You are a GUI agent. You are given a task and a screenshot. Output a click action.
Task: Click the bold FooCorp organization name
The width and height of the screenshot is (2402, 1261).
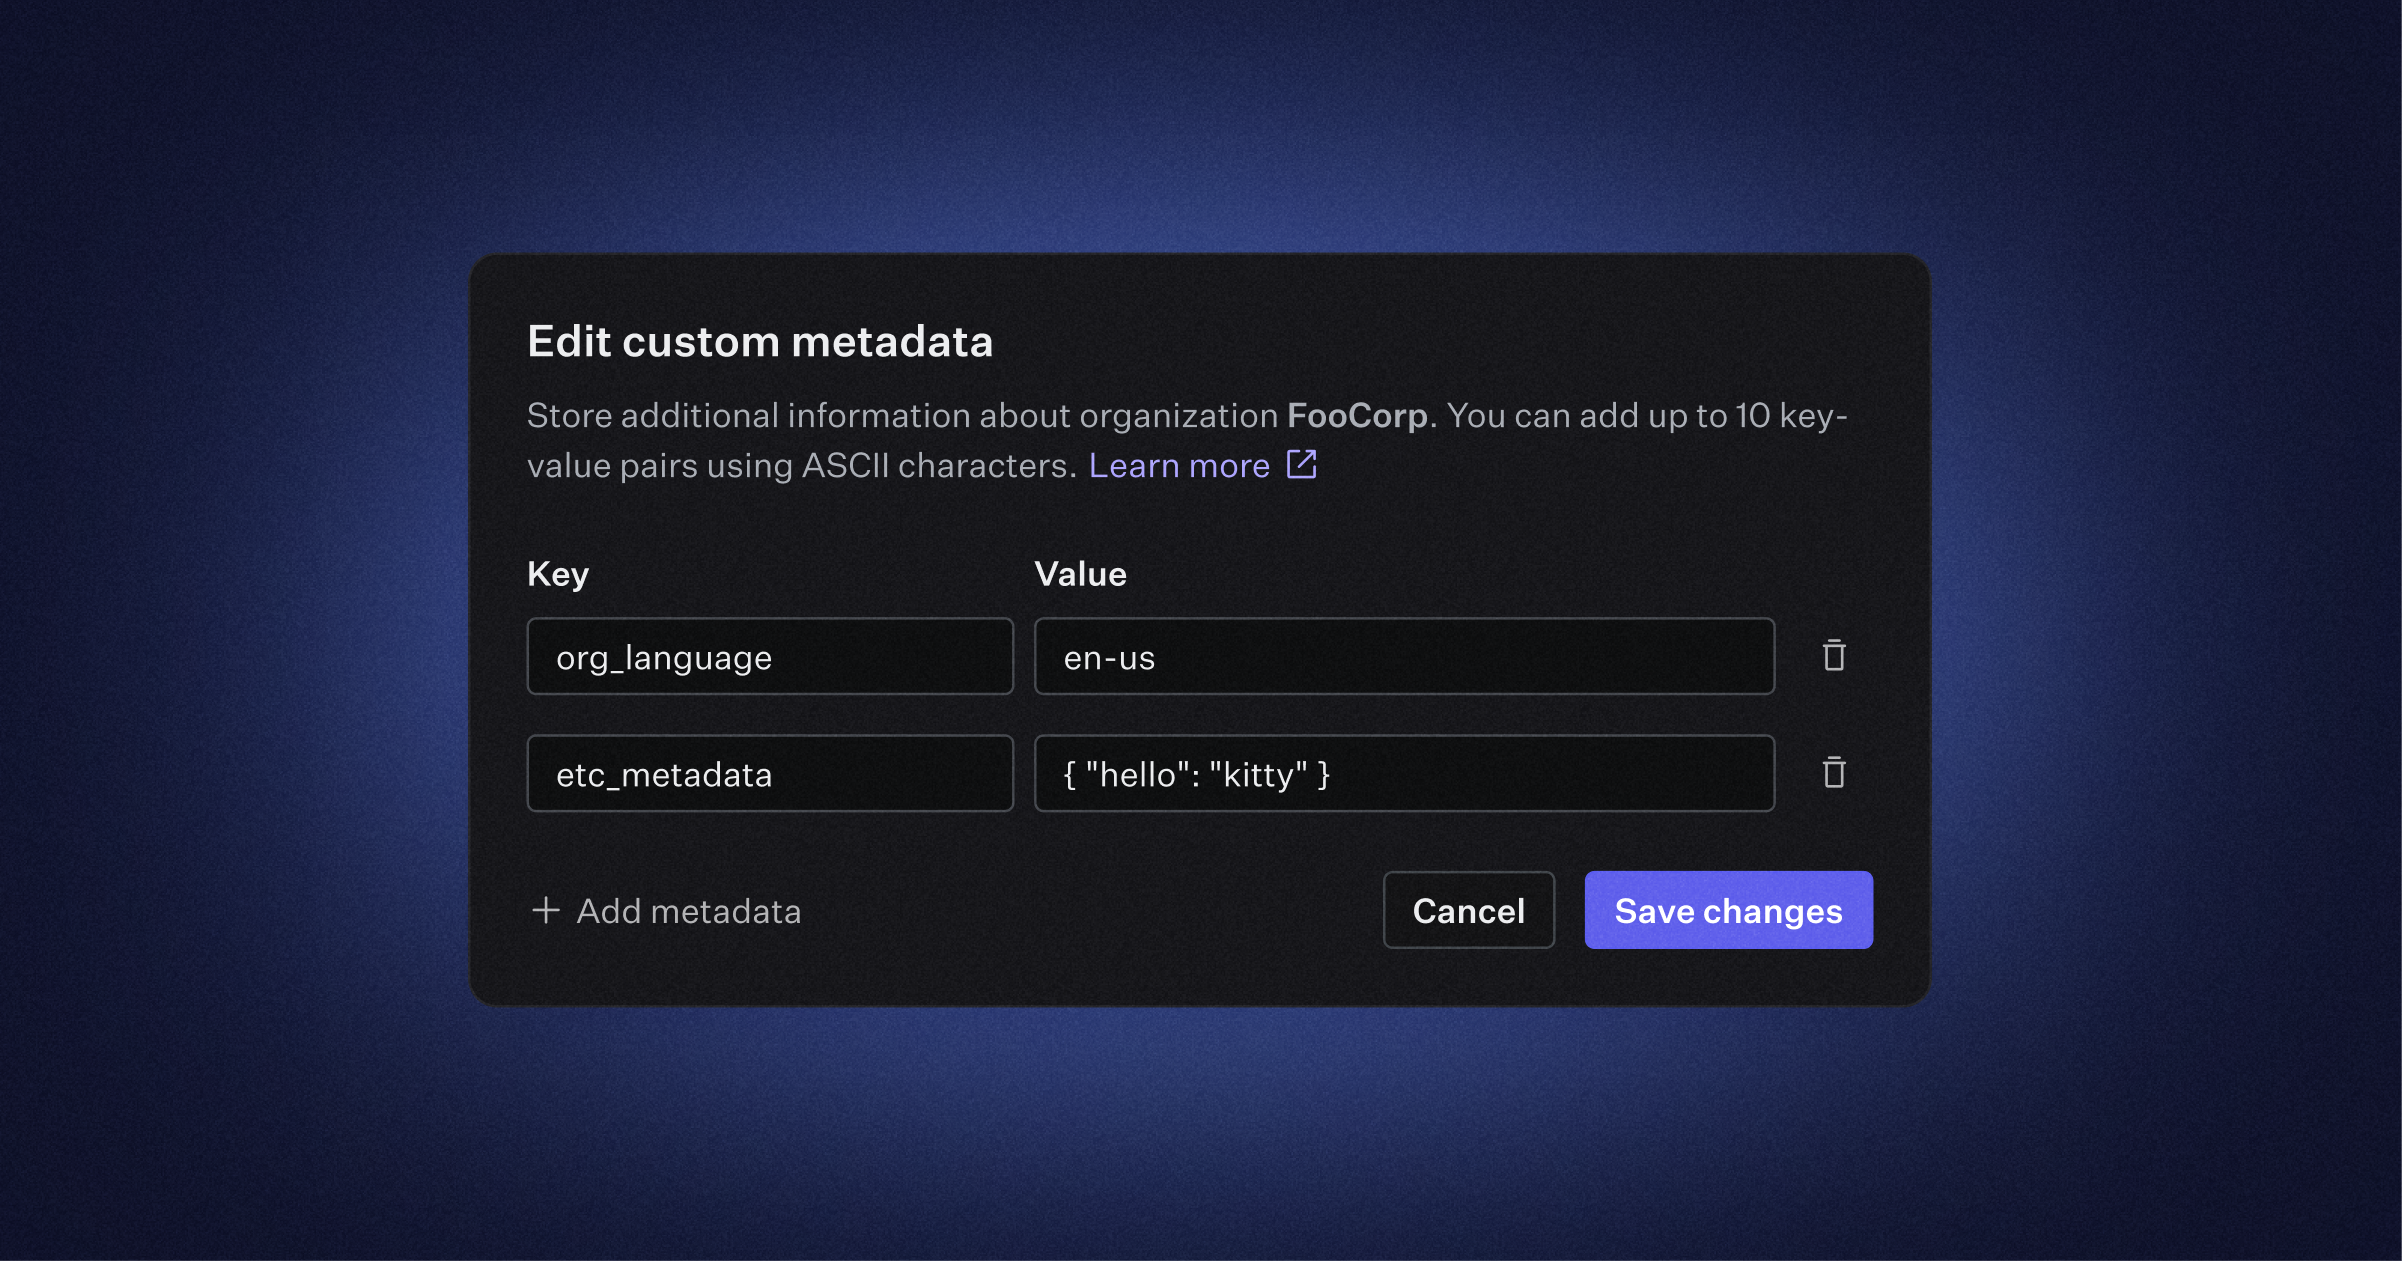[1357, 415]
